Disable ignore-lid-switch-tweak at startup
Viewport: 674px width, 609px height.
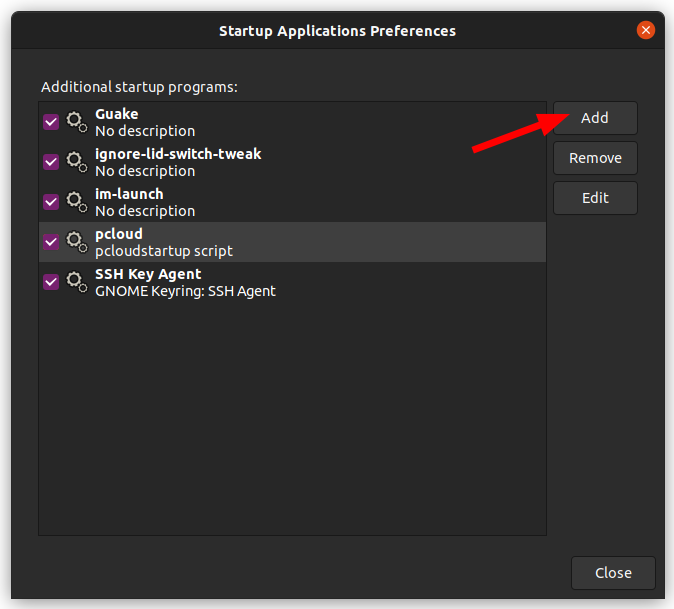pos(51,162)
